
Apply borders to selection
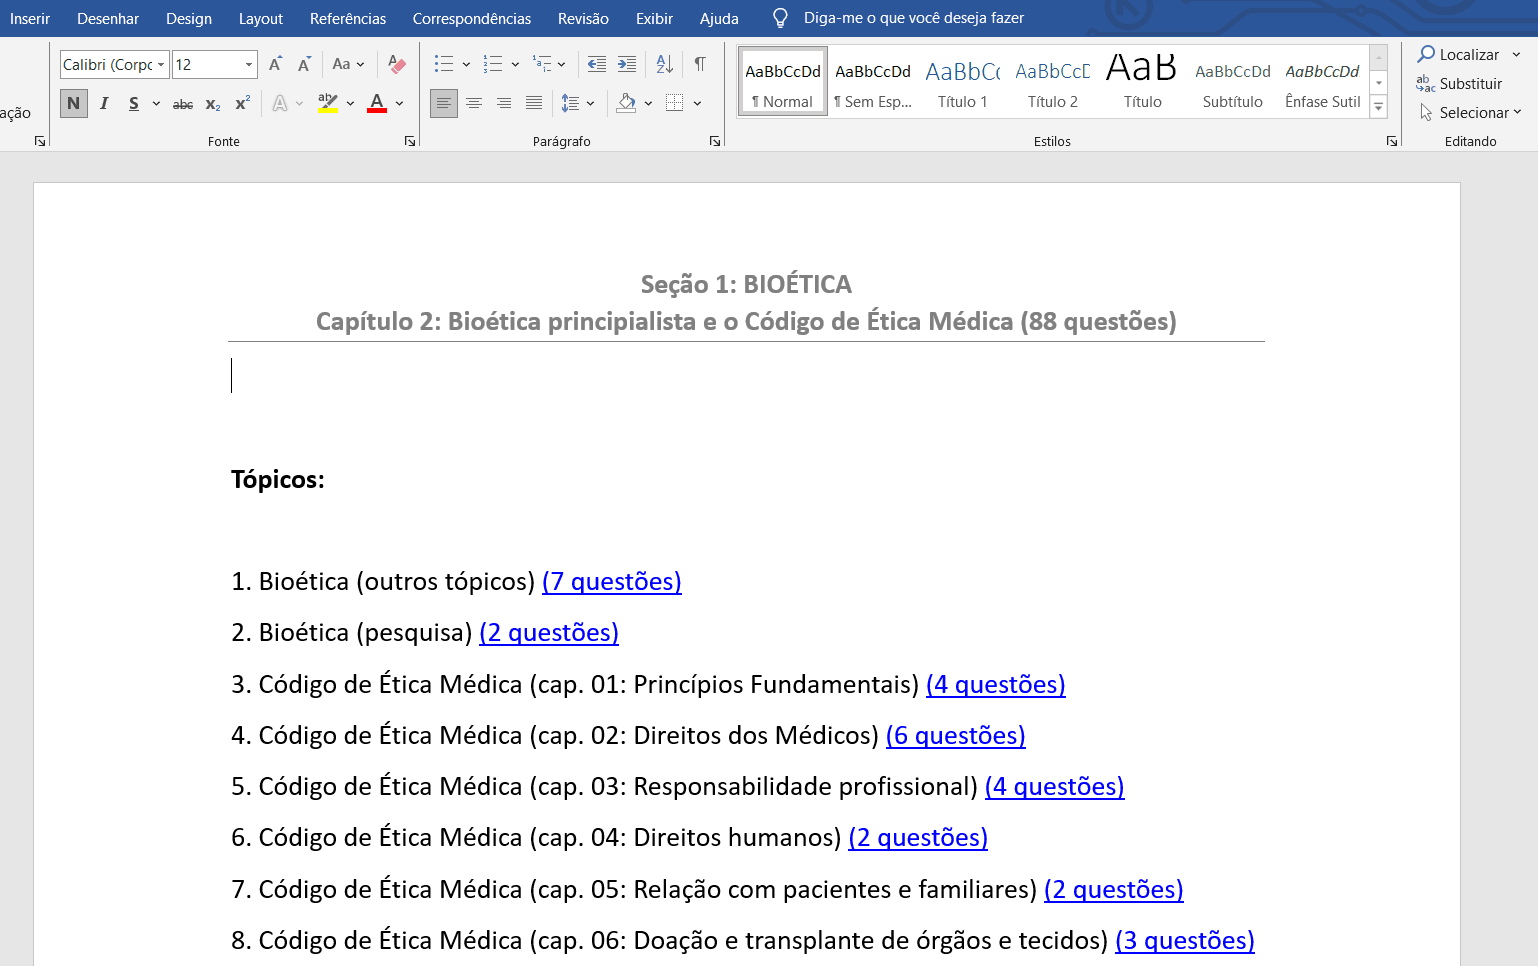pos(675,103)
